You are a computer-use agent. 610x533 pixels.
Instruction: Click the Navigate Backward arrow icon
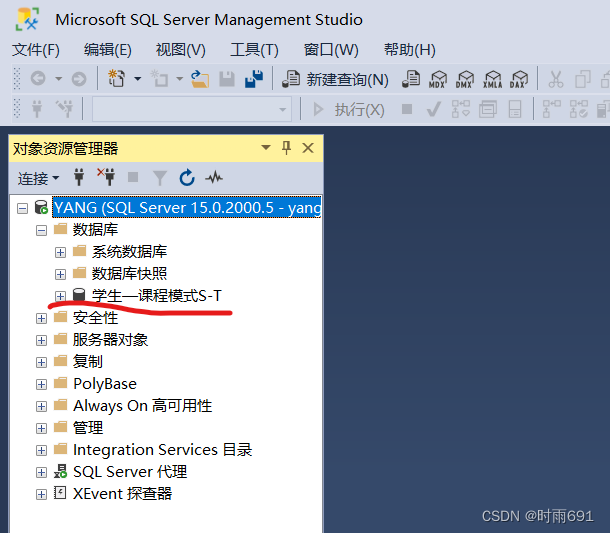pos(38,79)
